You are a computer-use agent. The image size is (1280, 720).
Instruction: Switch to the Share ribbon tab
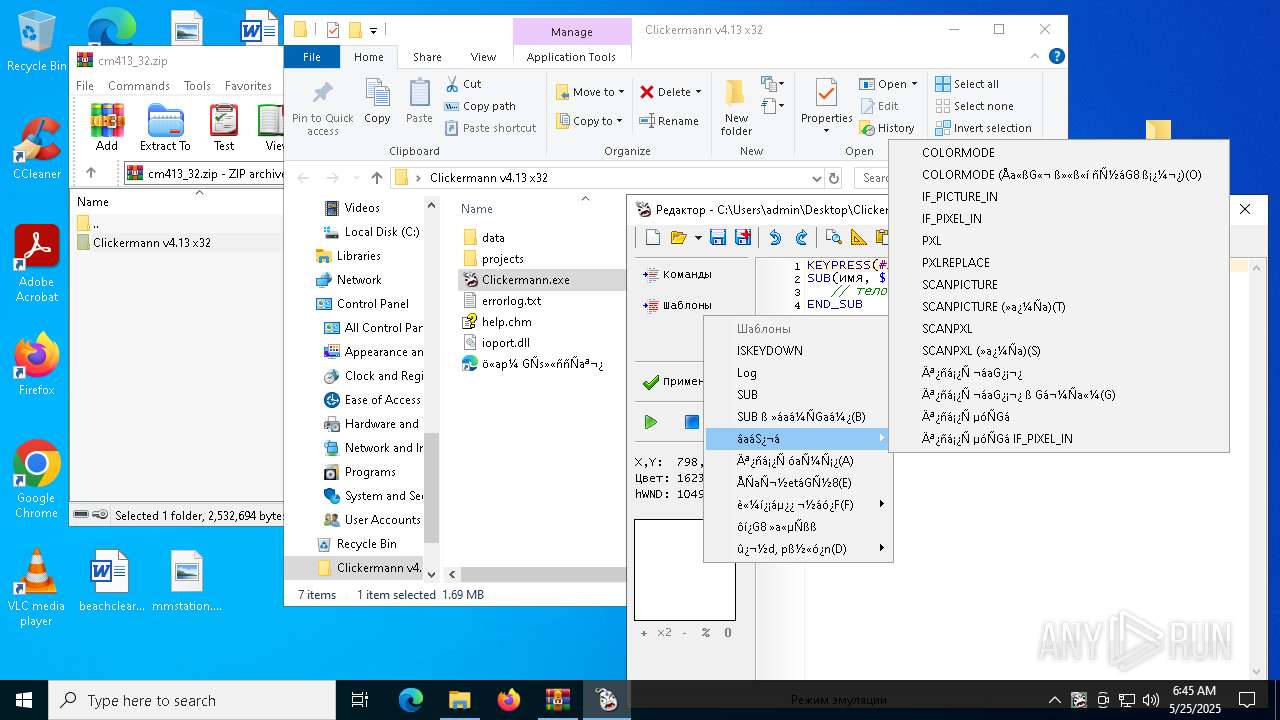427,57
